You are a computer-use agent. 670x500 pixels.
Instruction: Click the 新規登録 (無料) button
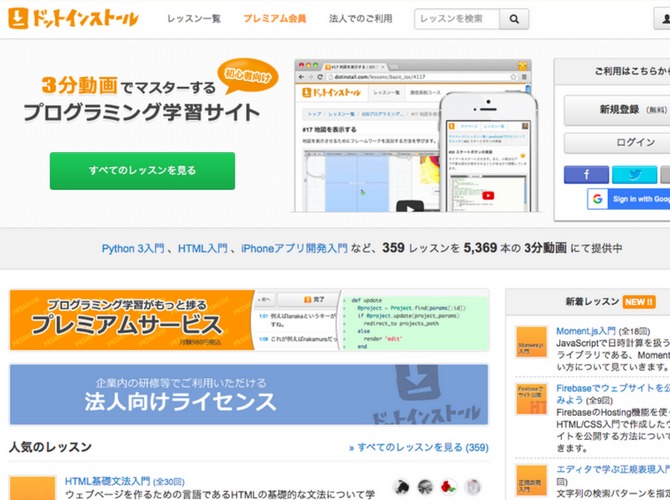[x=617, y=110]
